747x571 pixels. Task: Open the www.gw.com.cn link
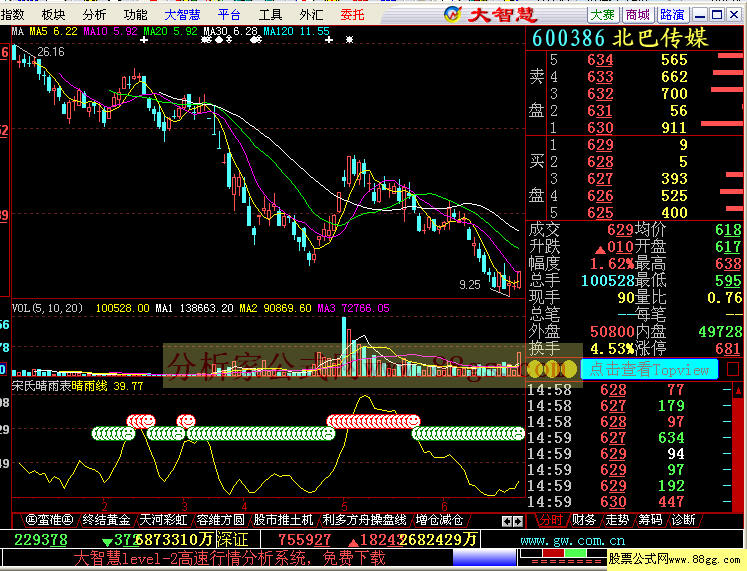(572, 541)
